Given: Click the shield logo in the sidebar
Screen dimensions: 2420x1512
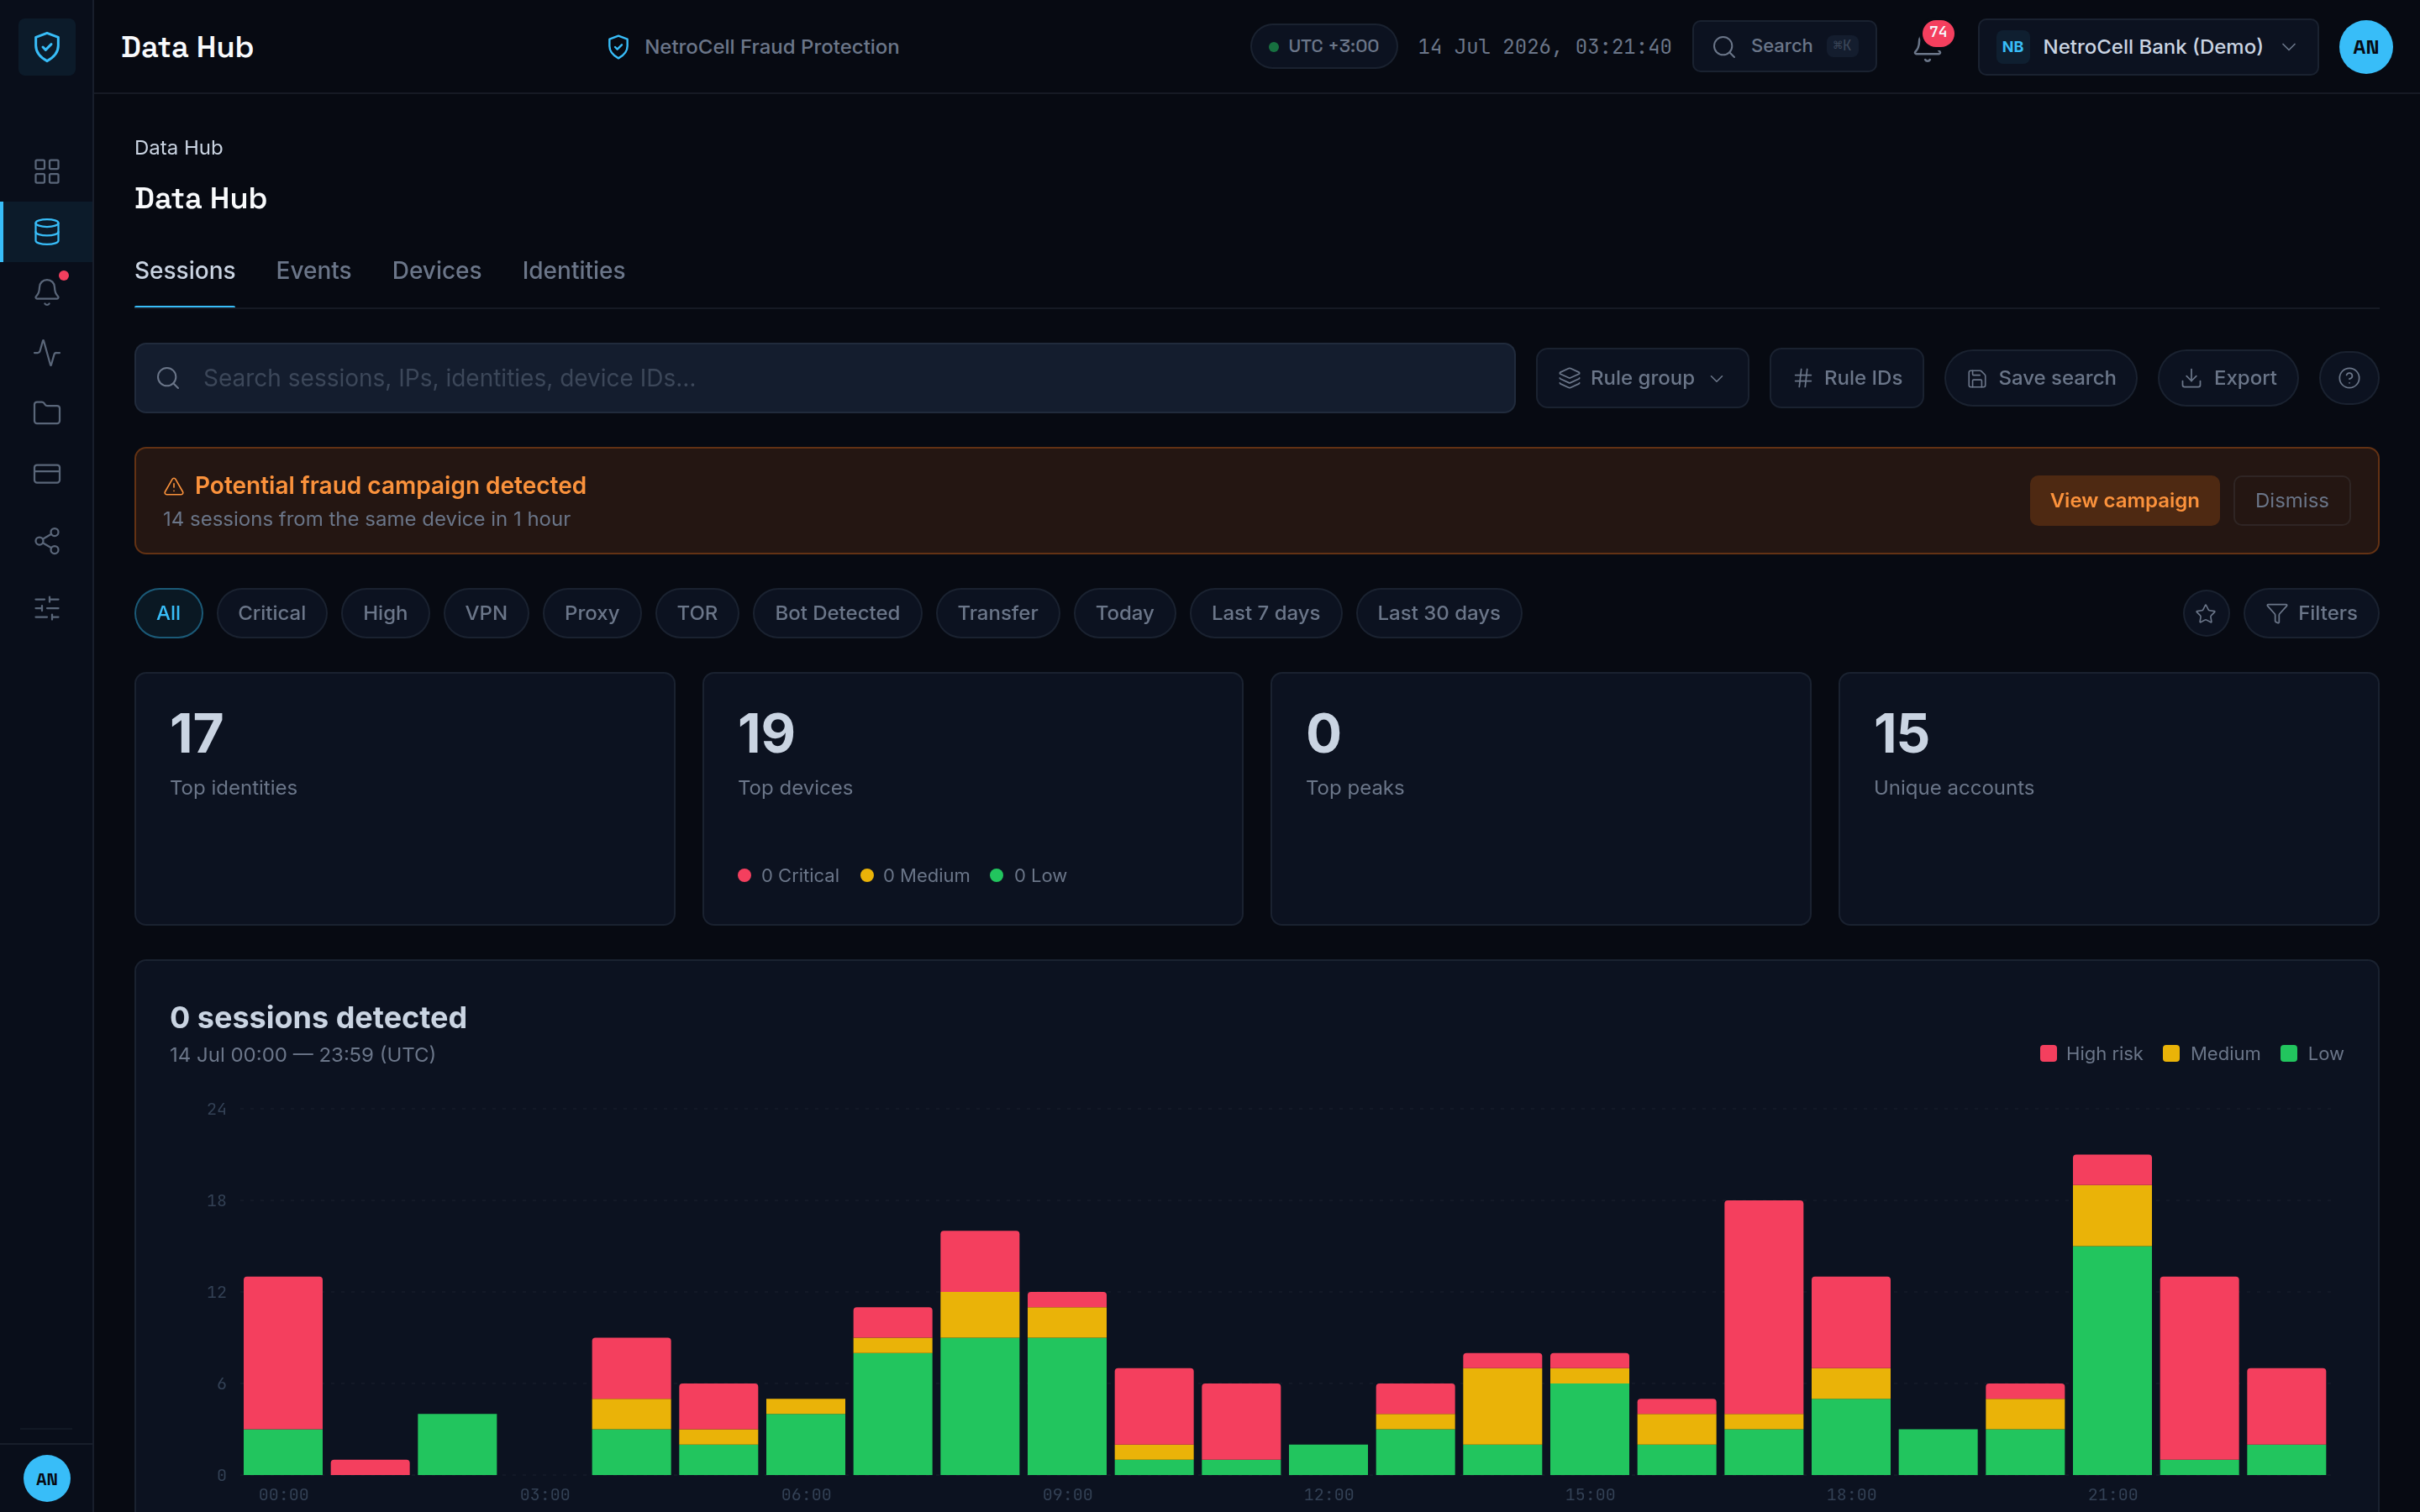Looking at the screenshot, I should (x=47, y=46).
